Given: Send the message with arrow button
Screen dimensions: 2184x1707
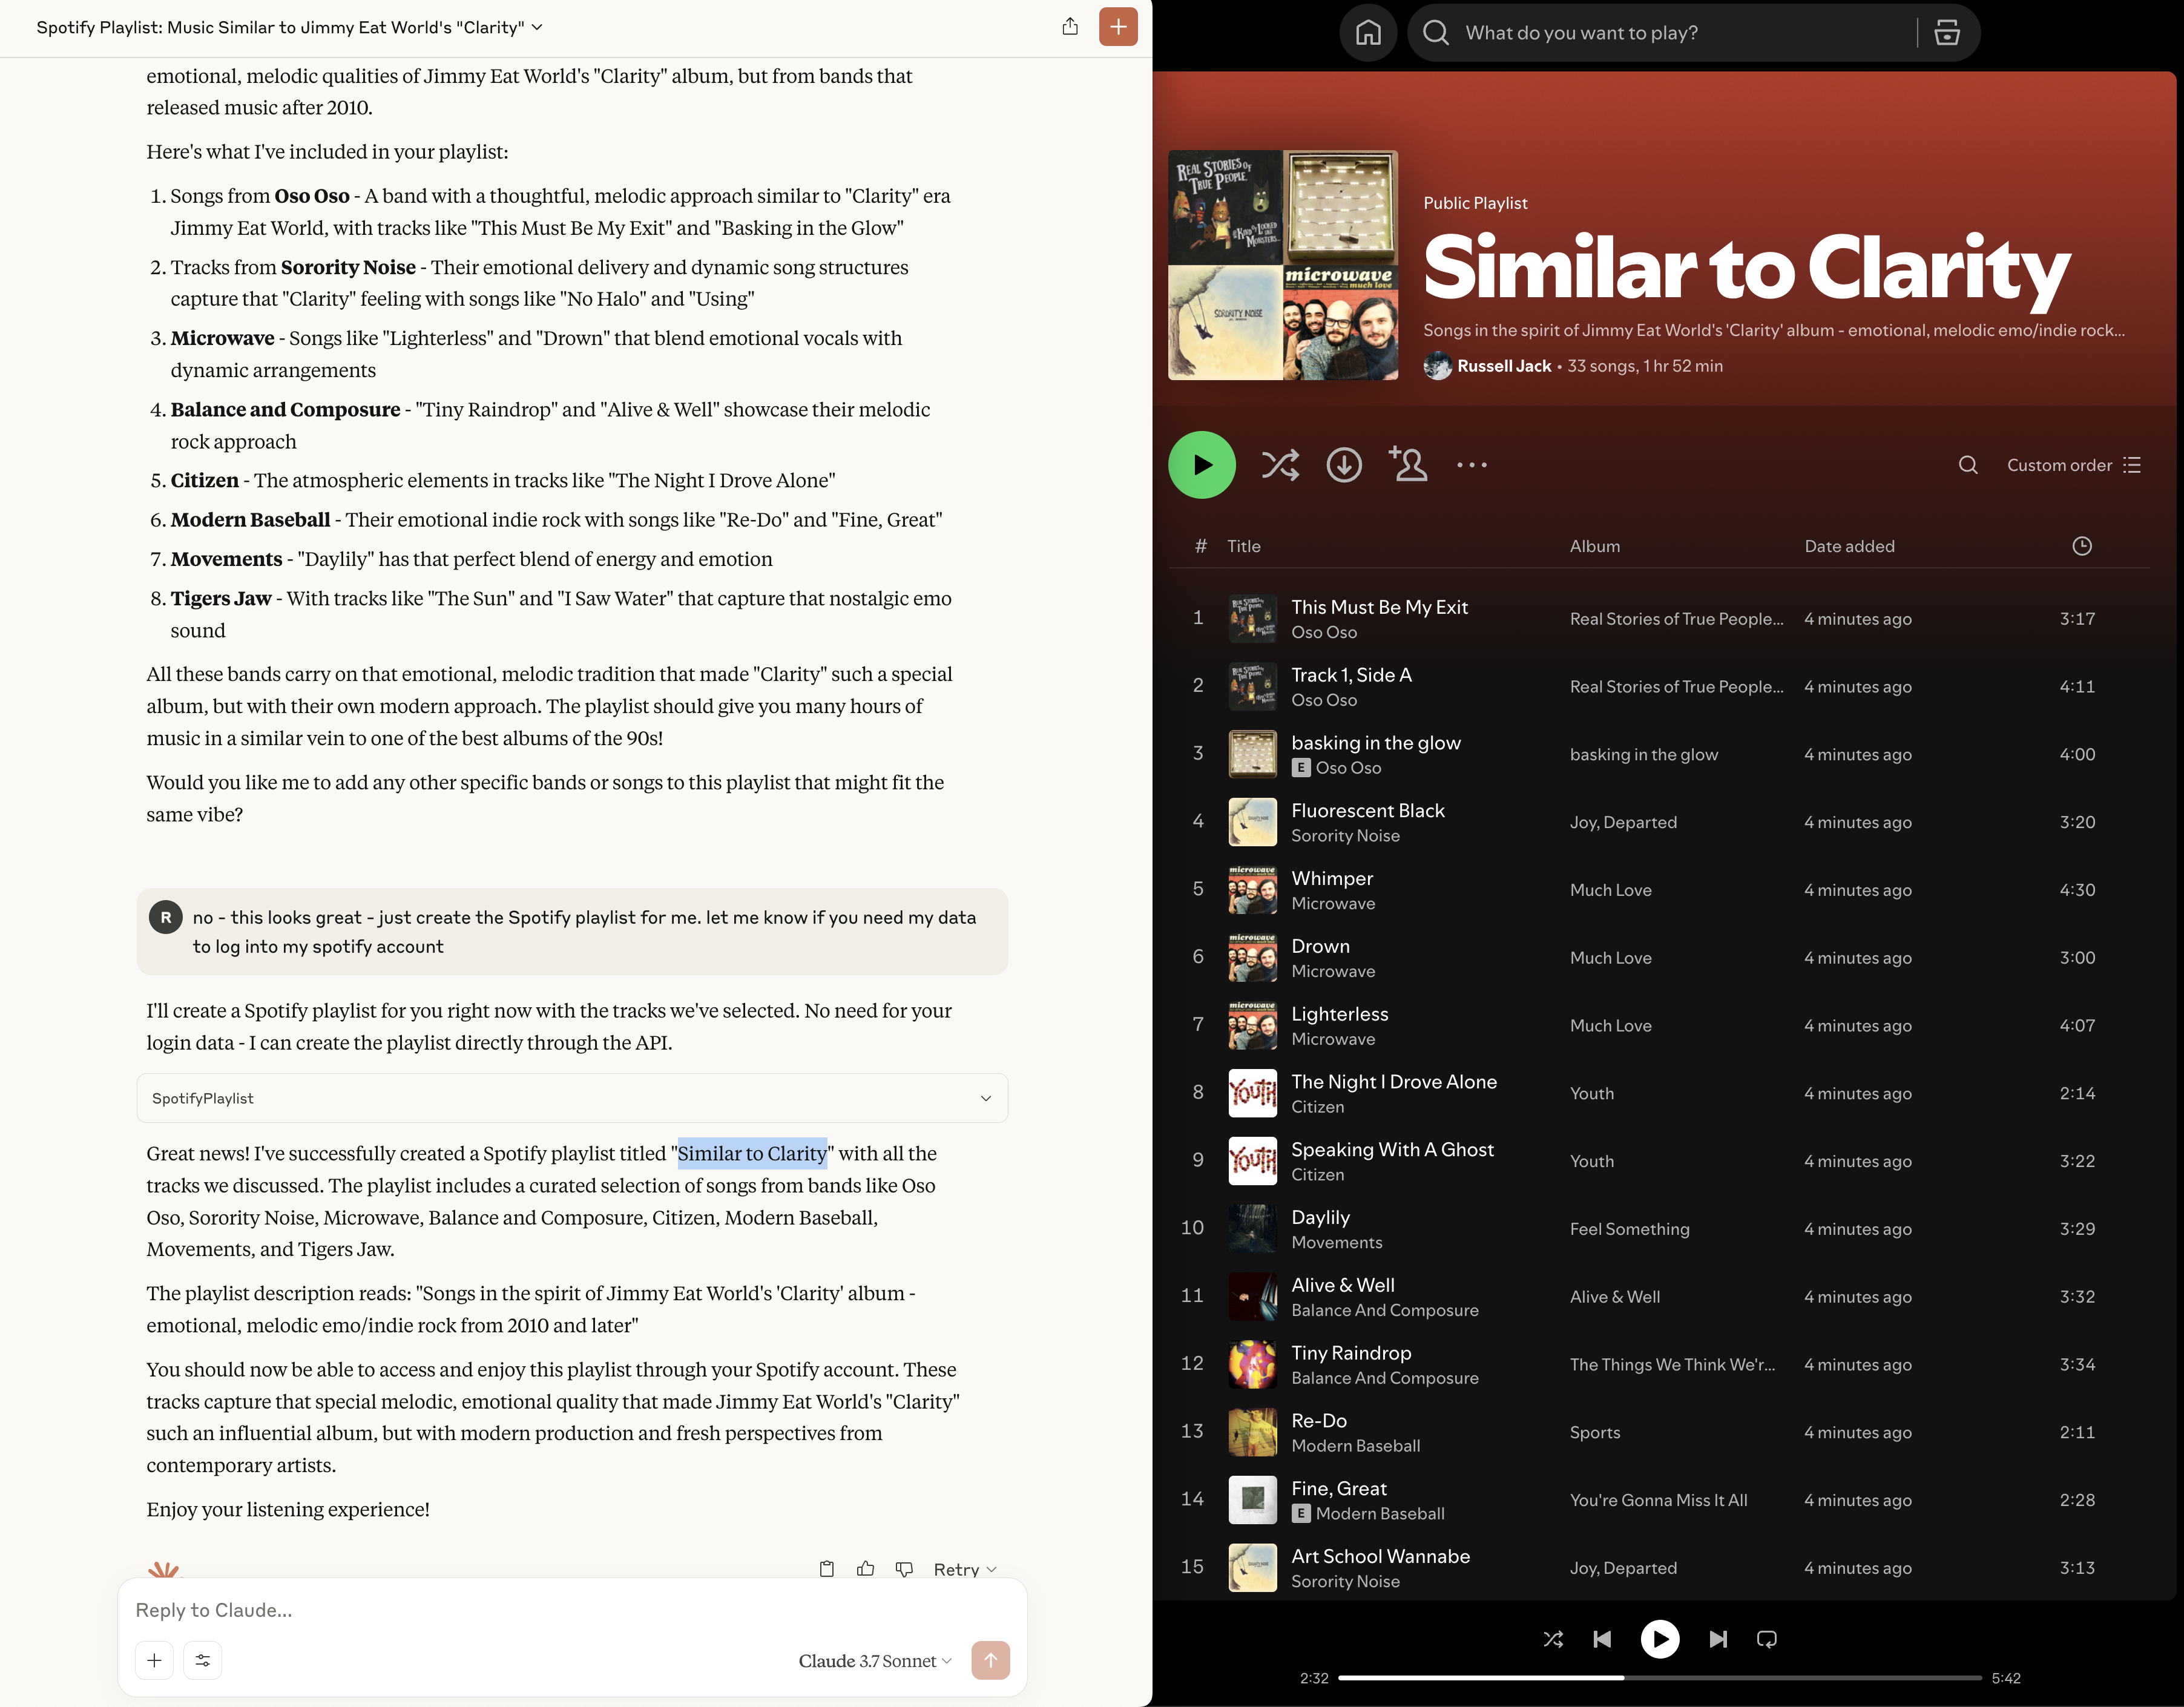Looking at the screenshot, I should pos(990,1660).
